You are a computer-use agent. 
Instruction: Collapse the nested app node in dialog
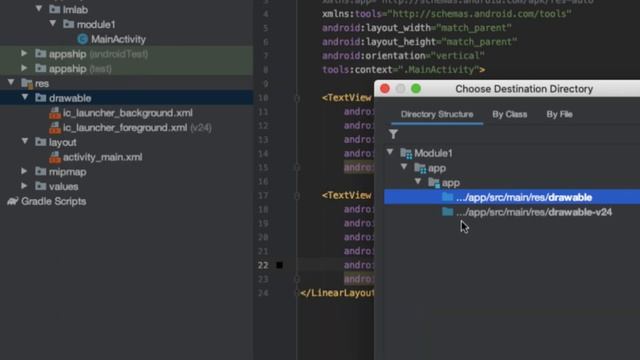[418, 182]
